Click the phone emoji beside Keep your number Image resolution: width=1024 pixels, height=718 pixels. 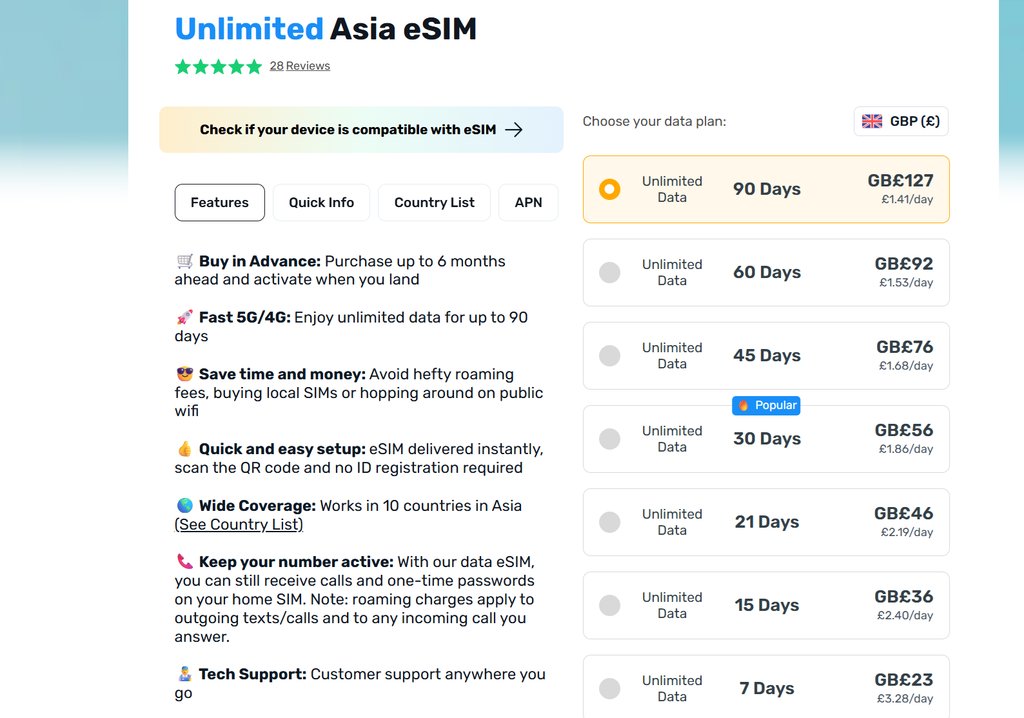(x=185, y=562)
